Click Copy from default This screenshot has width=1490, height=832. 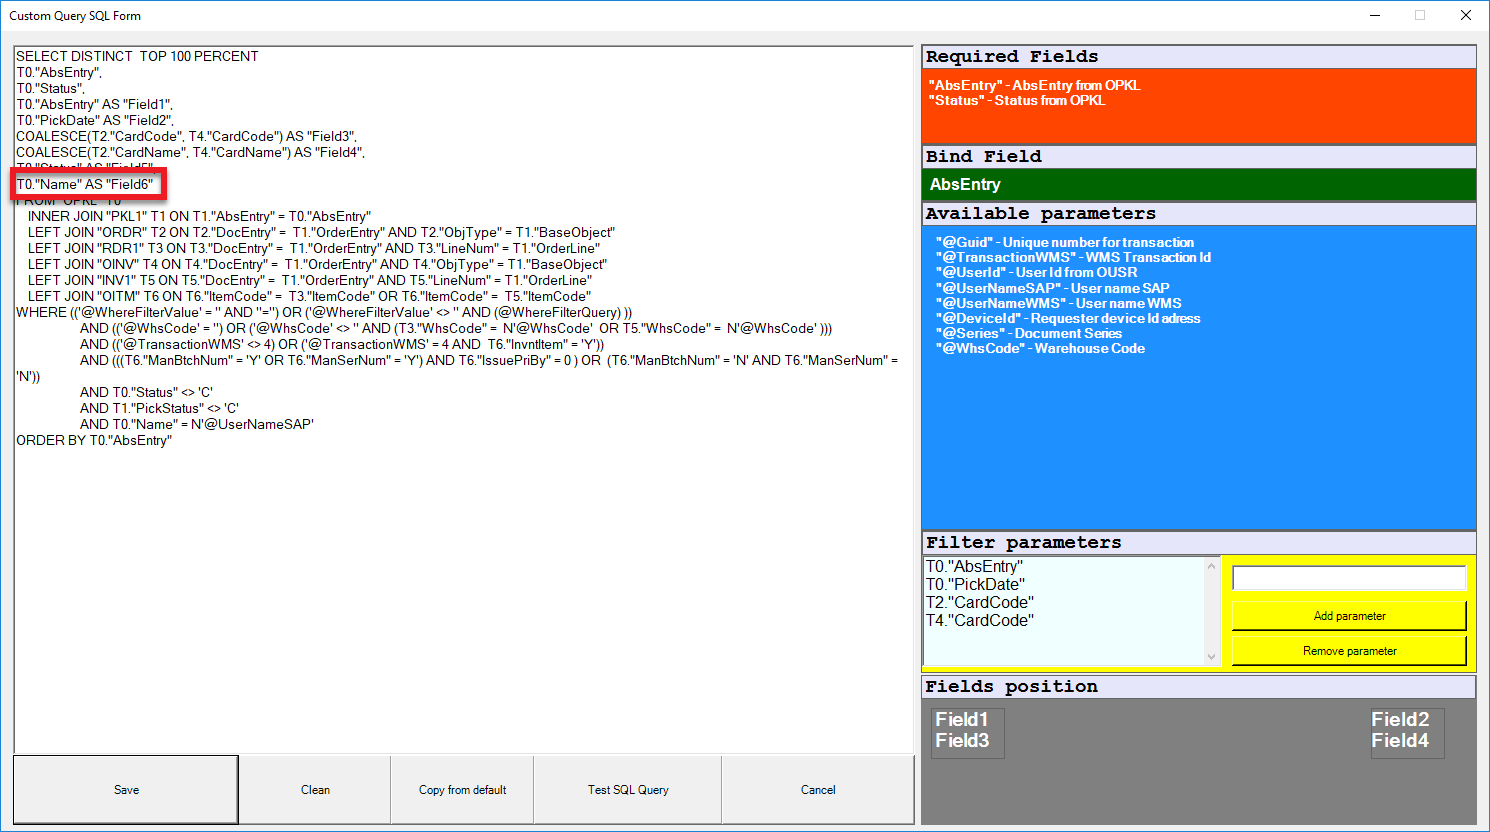tap(461, 789)
